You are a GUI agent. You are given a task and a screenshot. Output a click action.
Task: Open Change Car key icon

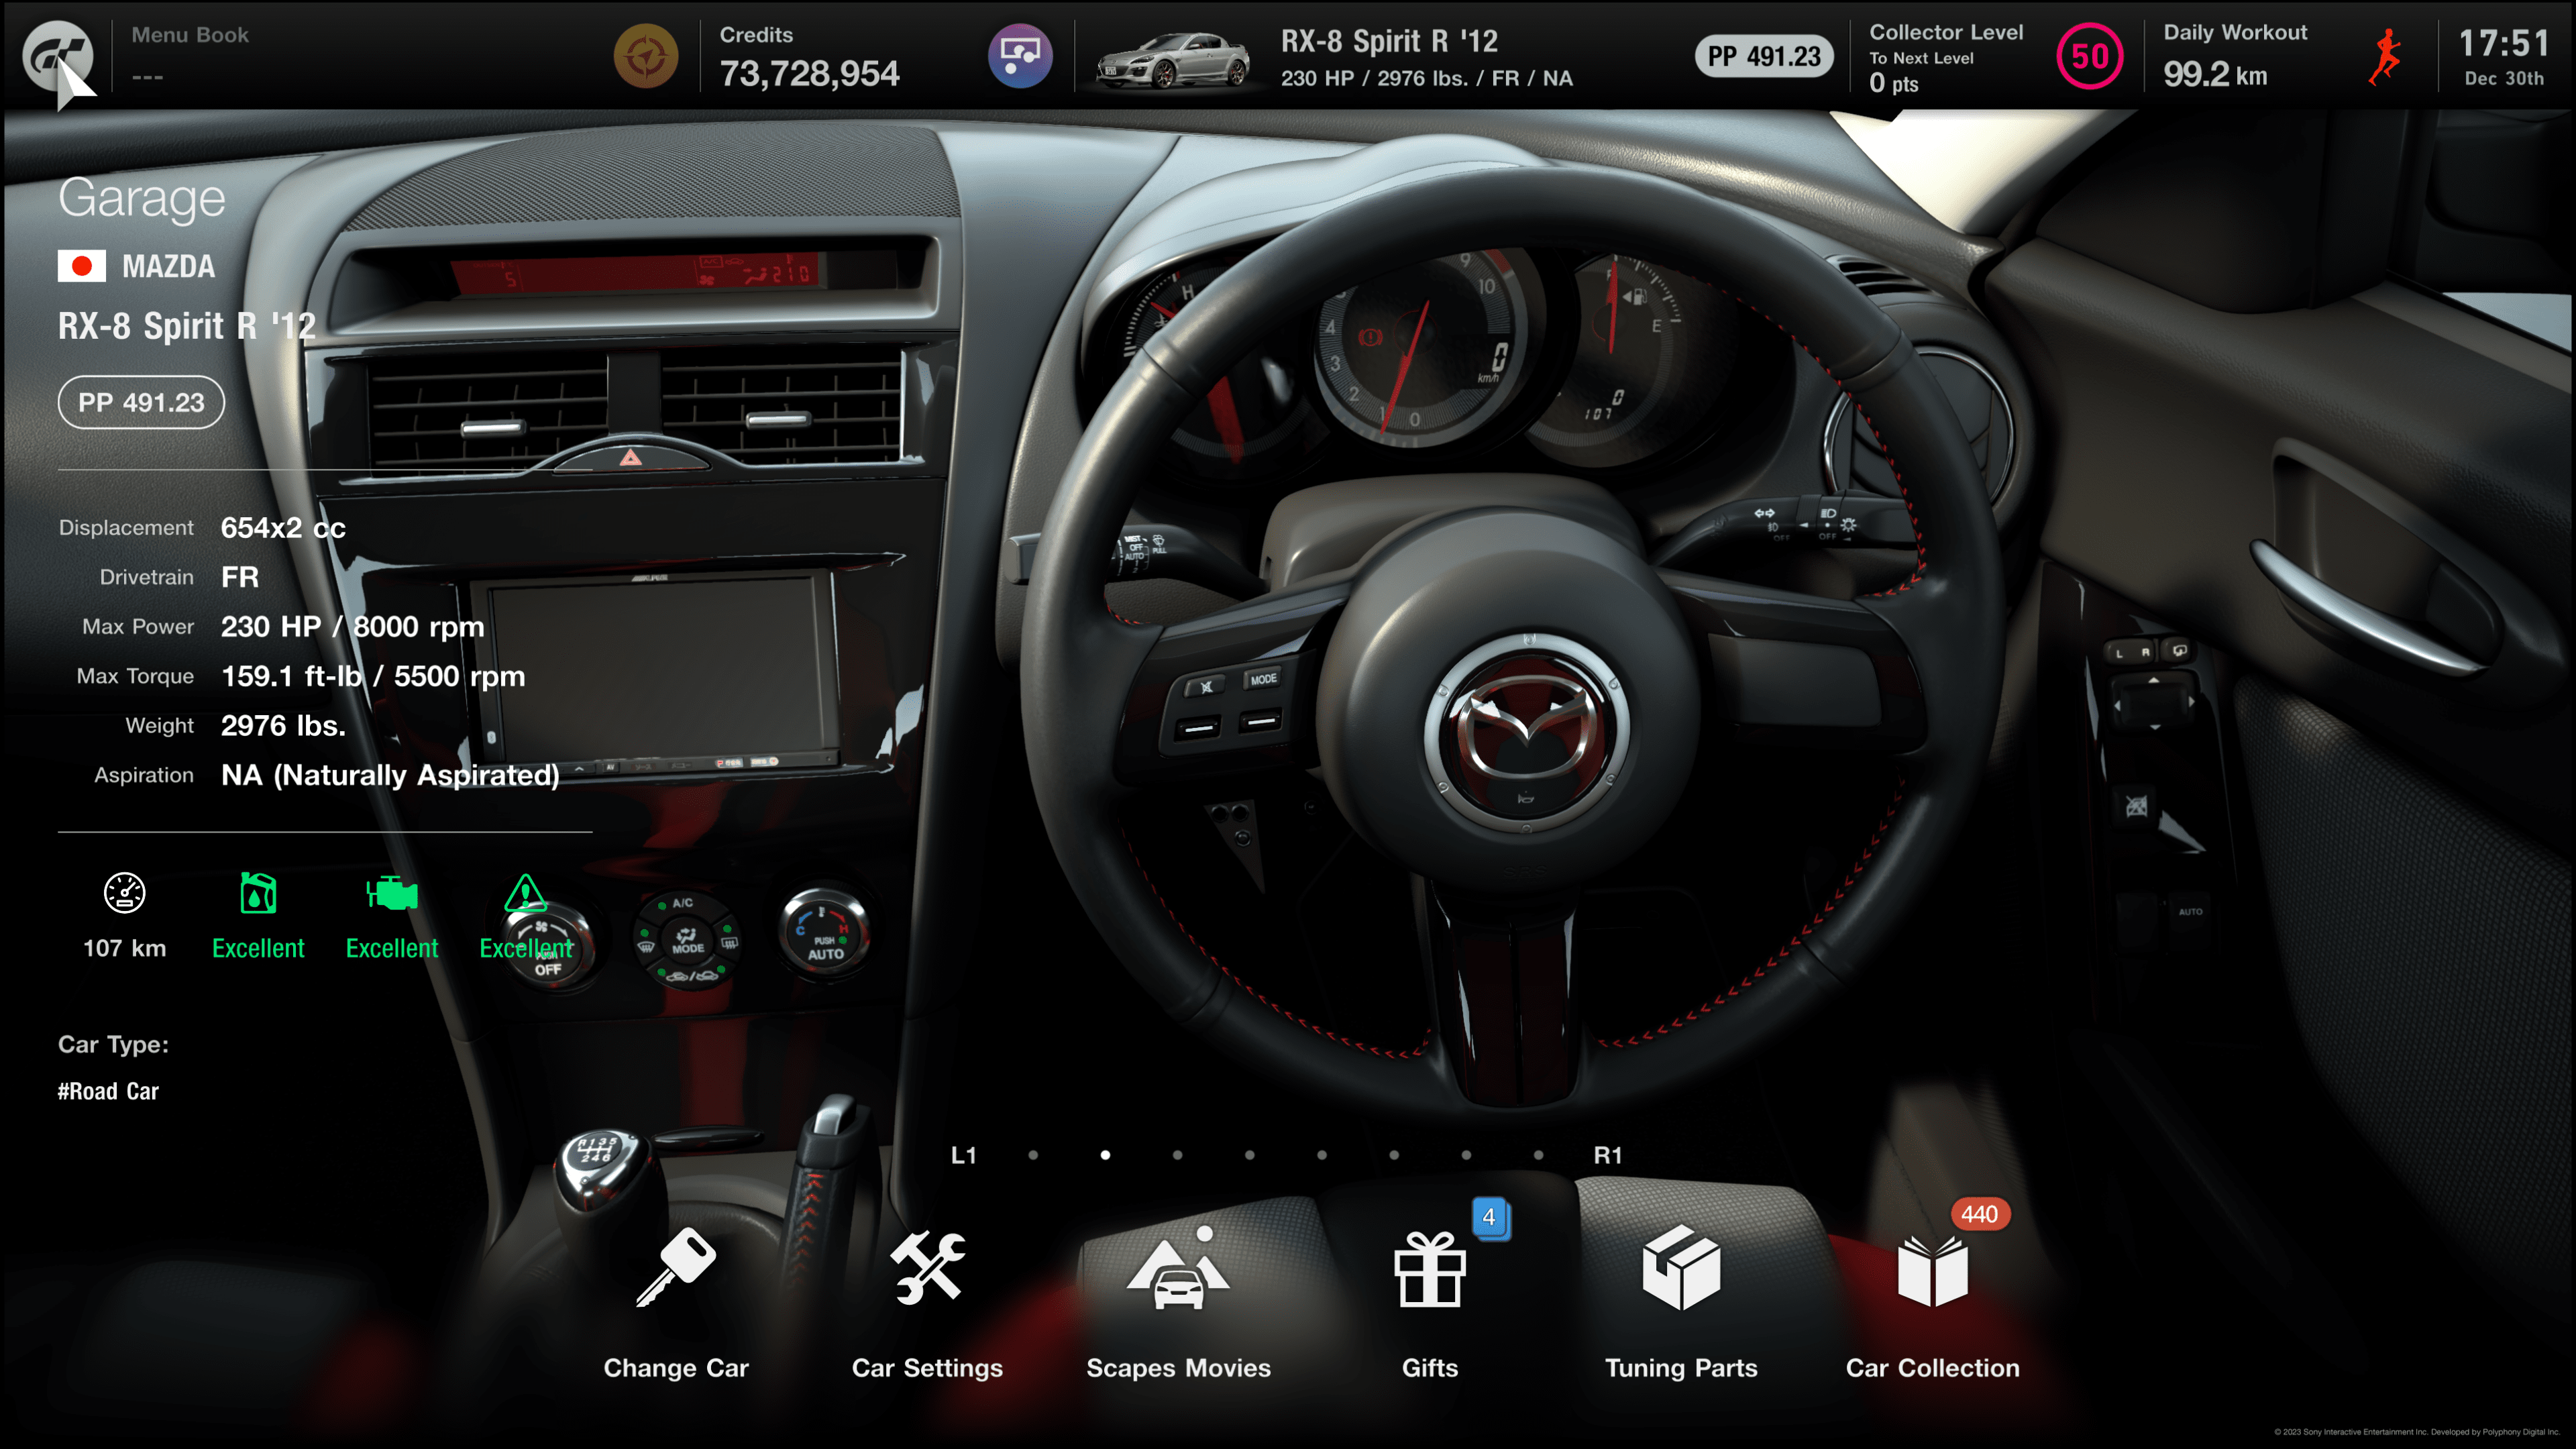click(676, 1267)
